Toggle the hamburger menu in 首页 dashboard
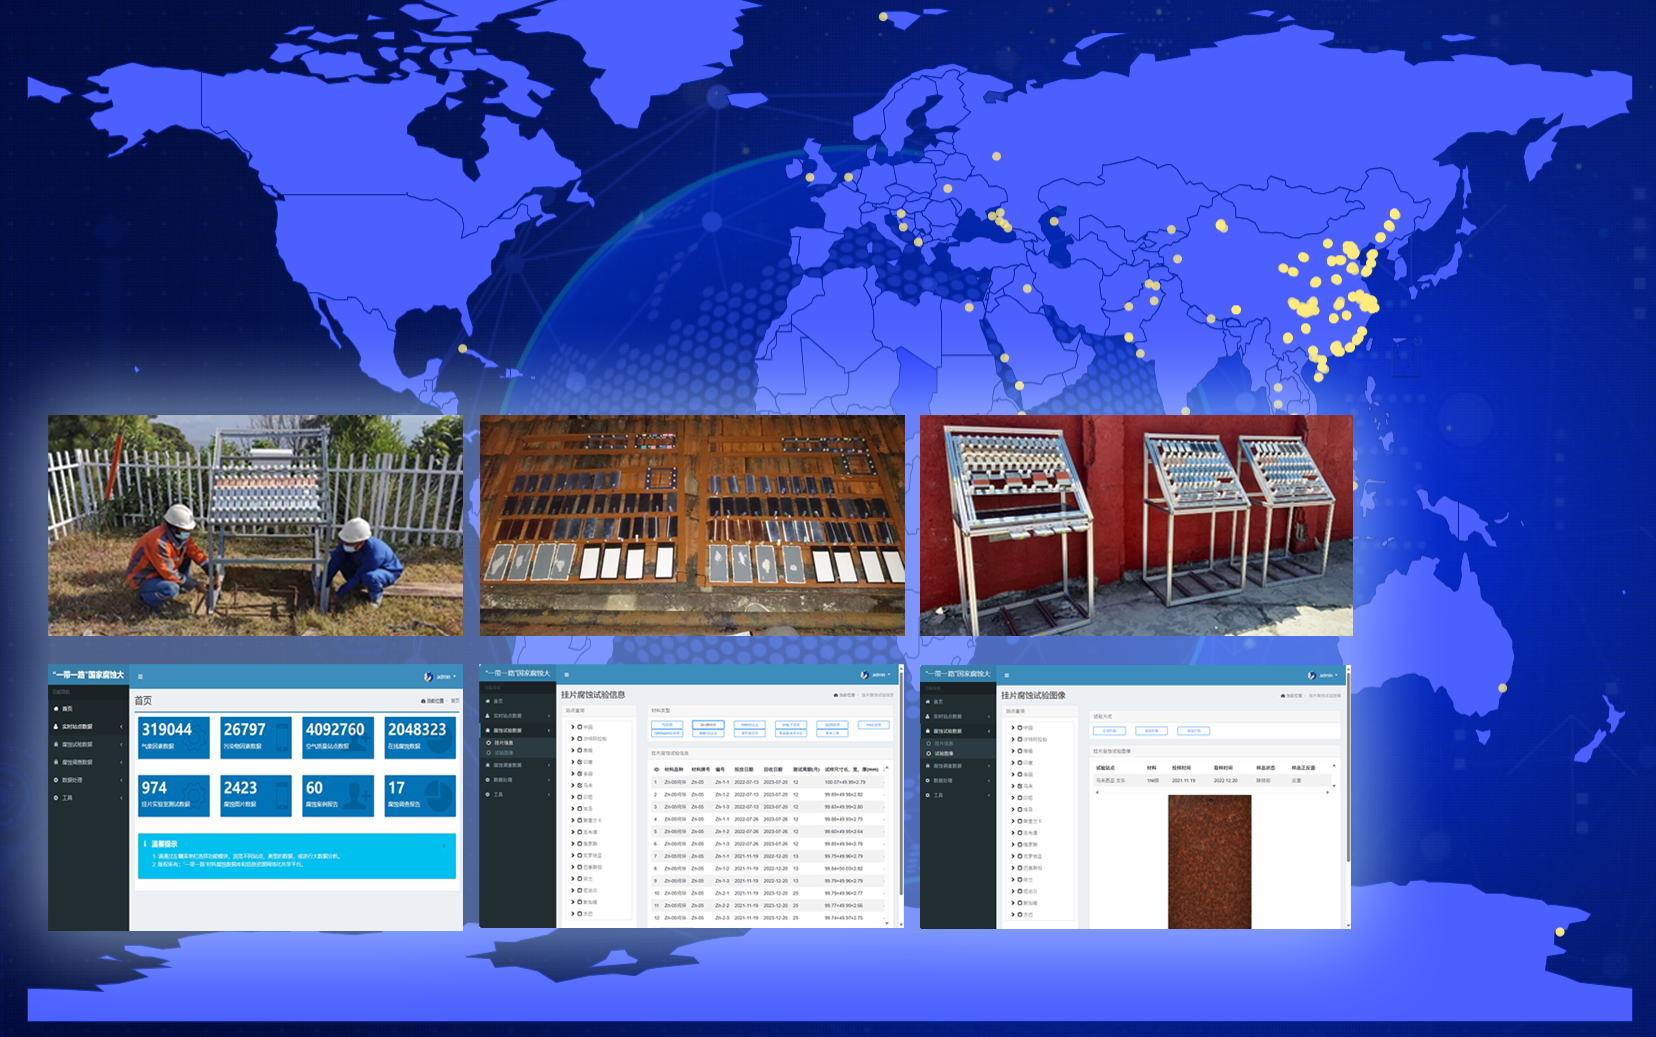The width and height of the screenshot is (1656, 1037). tap(140, 677)
